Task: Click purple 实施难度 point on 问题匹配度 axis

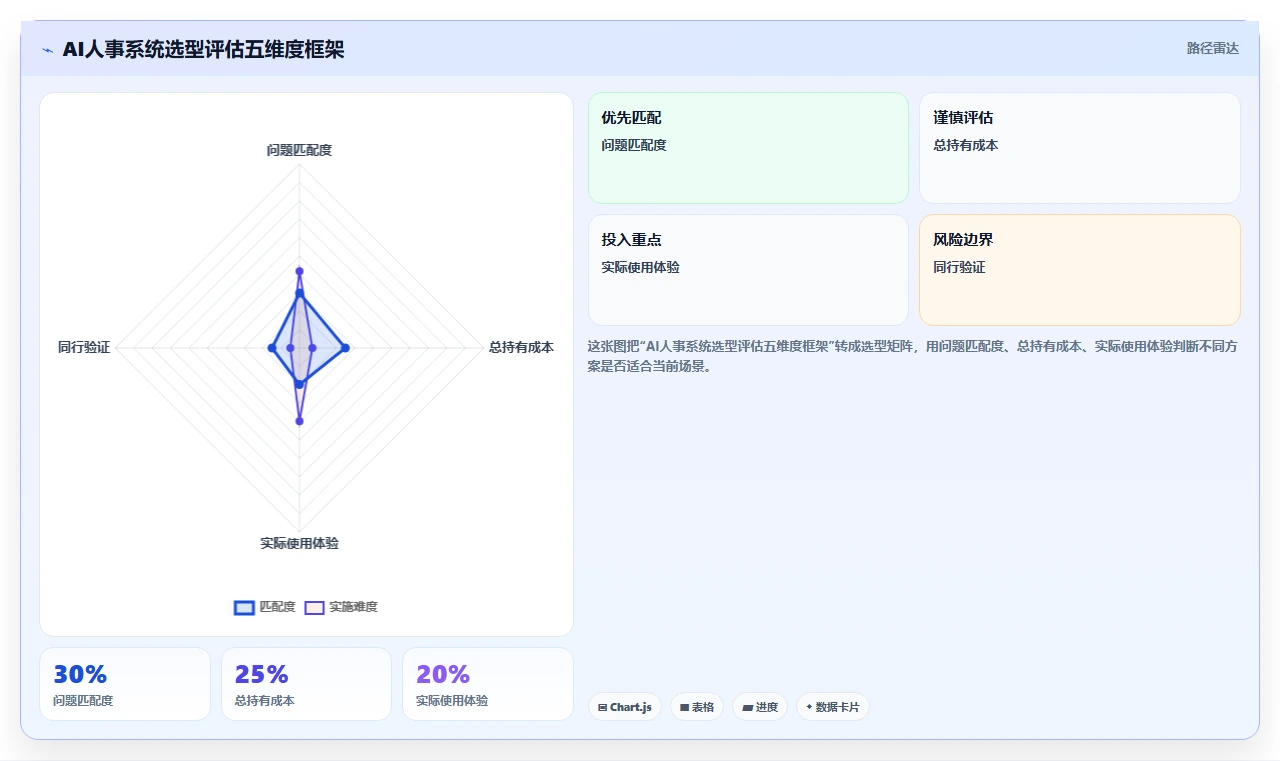Action: (299, 271)
